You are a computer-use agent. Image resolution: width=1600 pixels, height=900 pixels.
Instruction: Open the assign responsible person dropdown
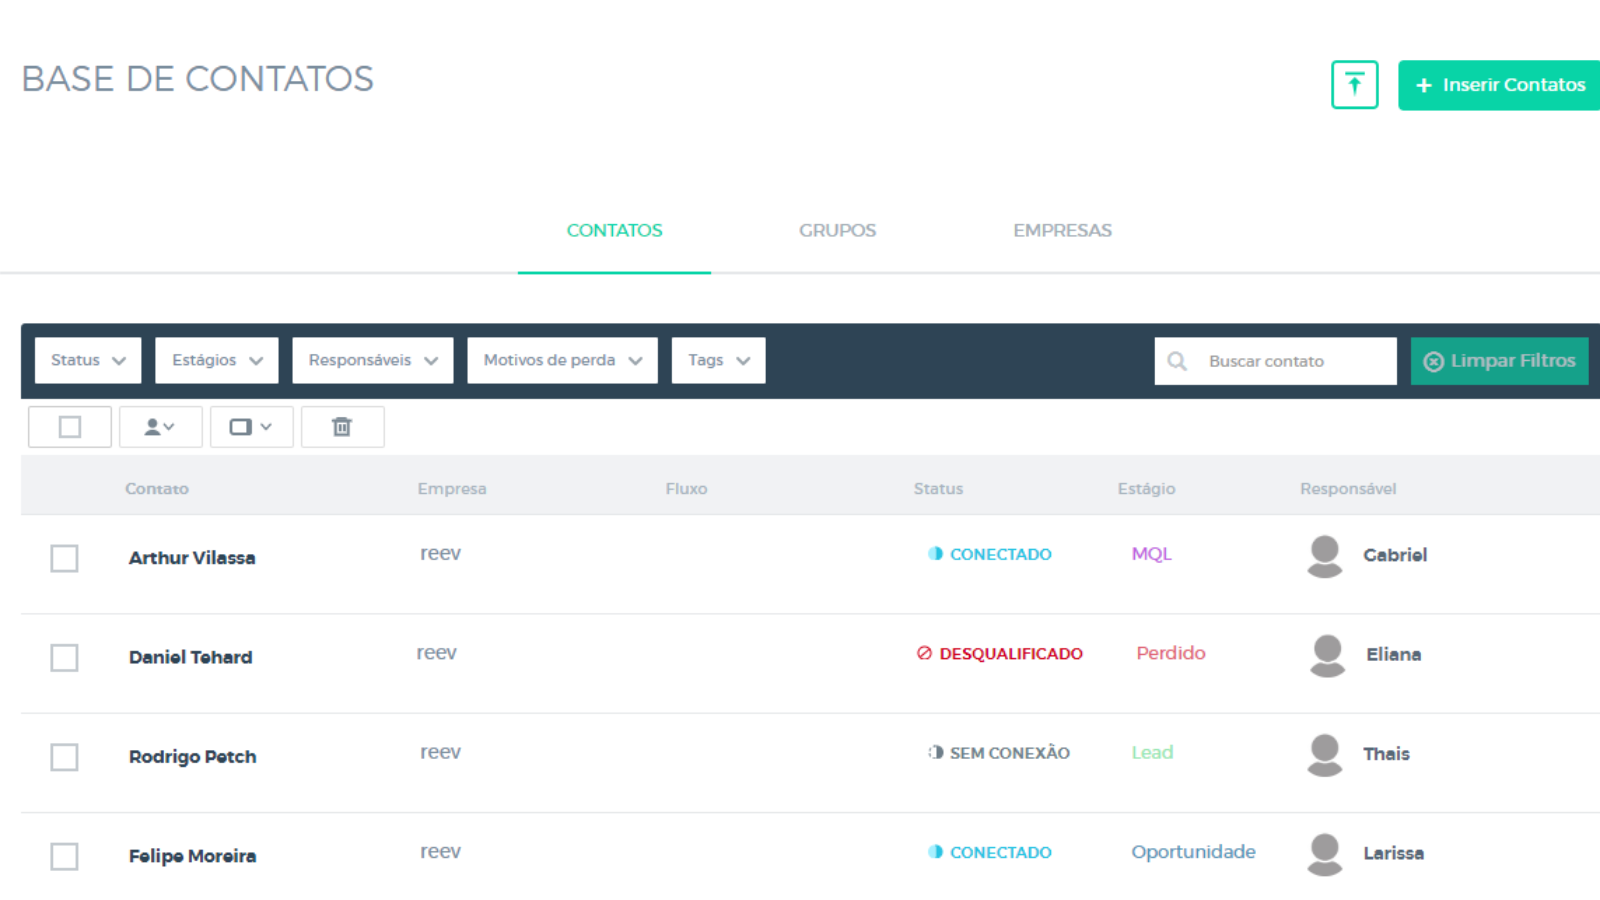(x=160, y=427)
